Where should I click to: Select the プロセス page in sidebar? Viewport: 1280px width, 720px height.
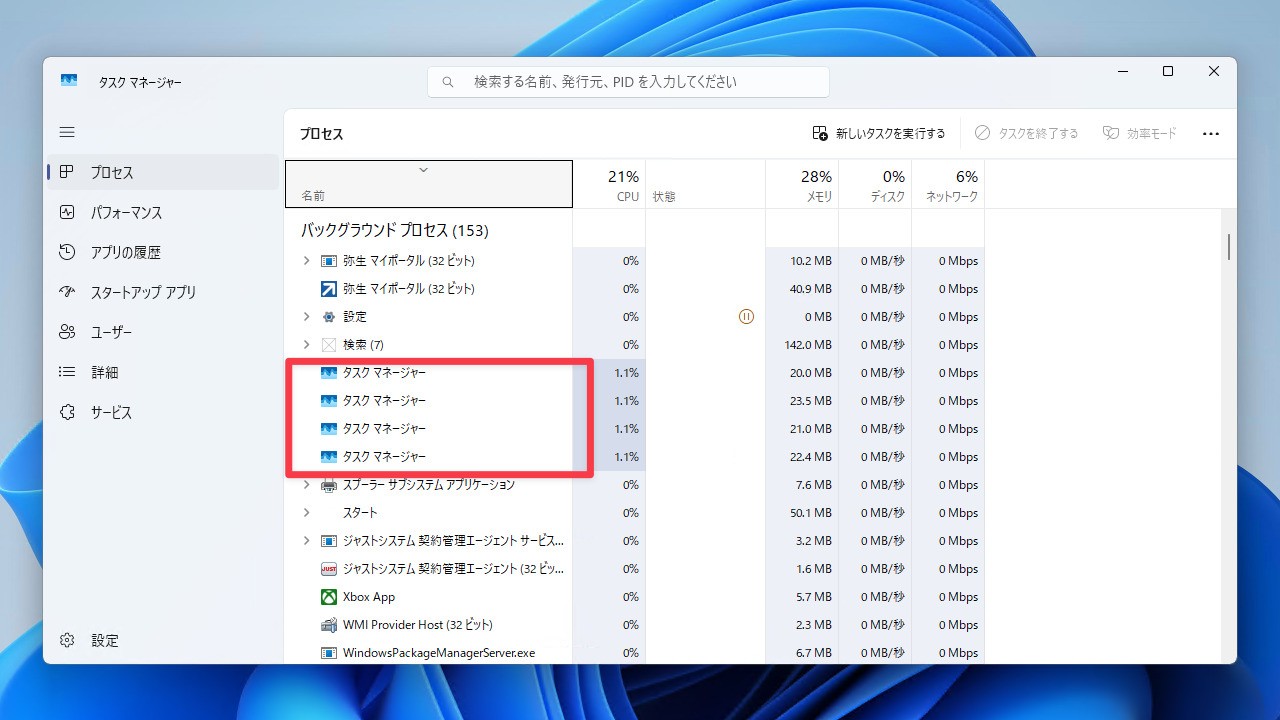coord(162,172)
